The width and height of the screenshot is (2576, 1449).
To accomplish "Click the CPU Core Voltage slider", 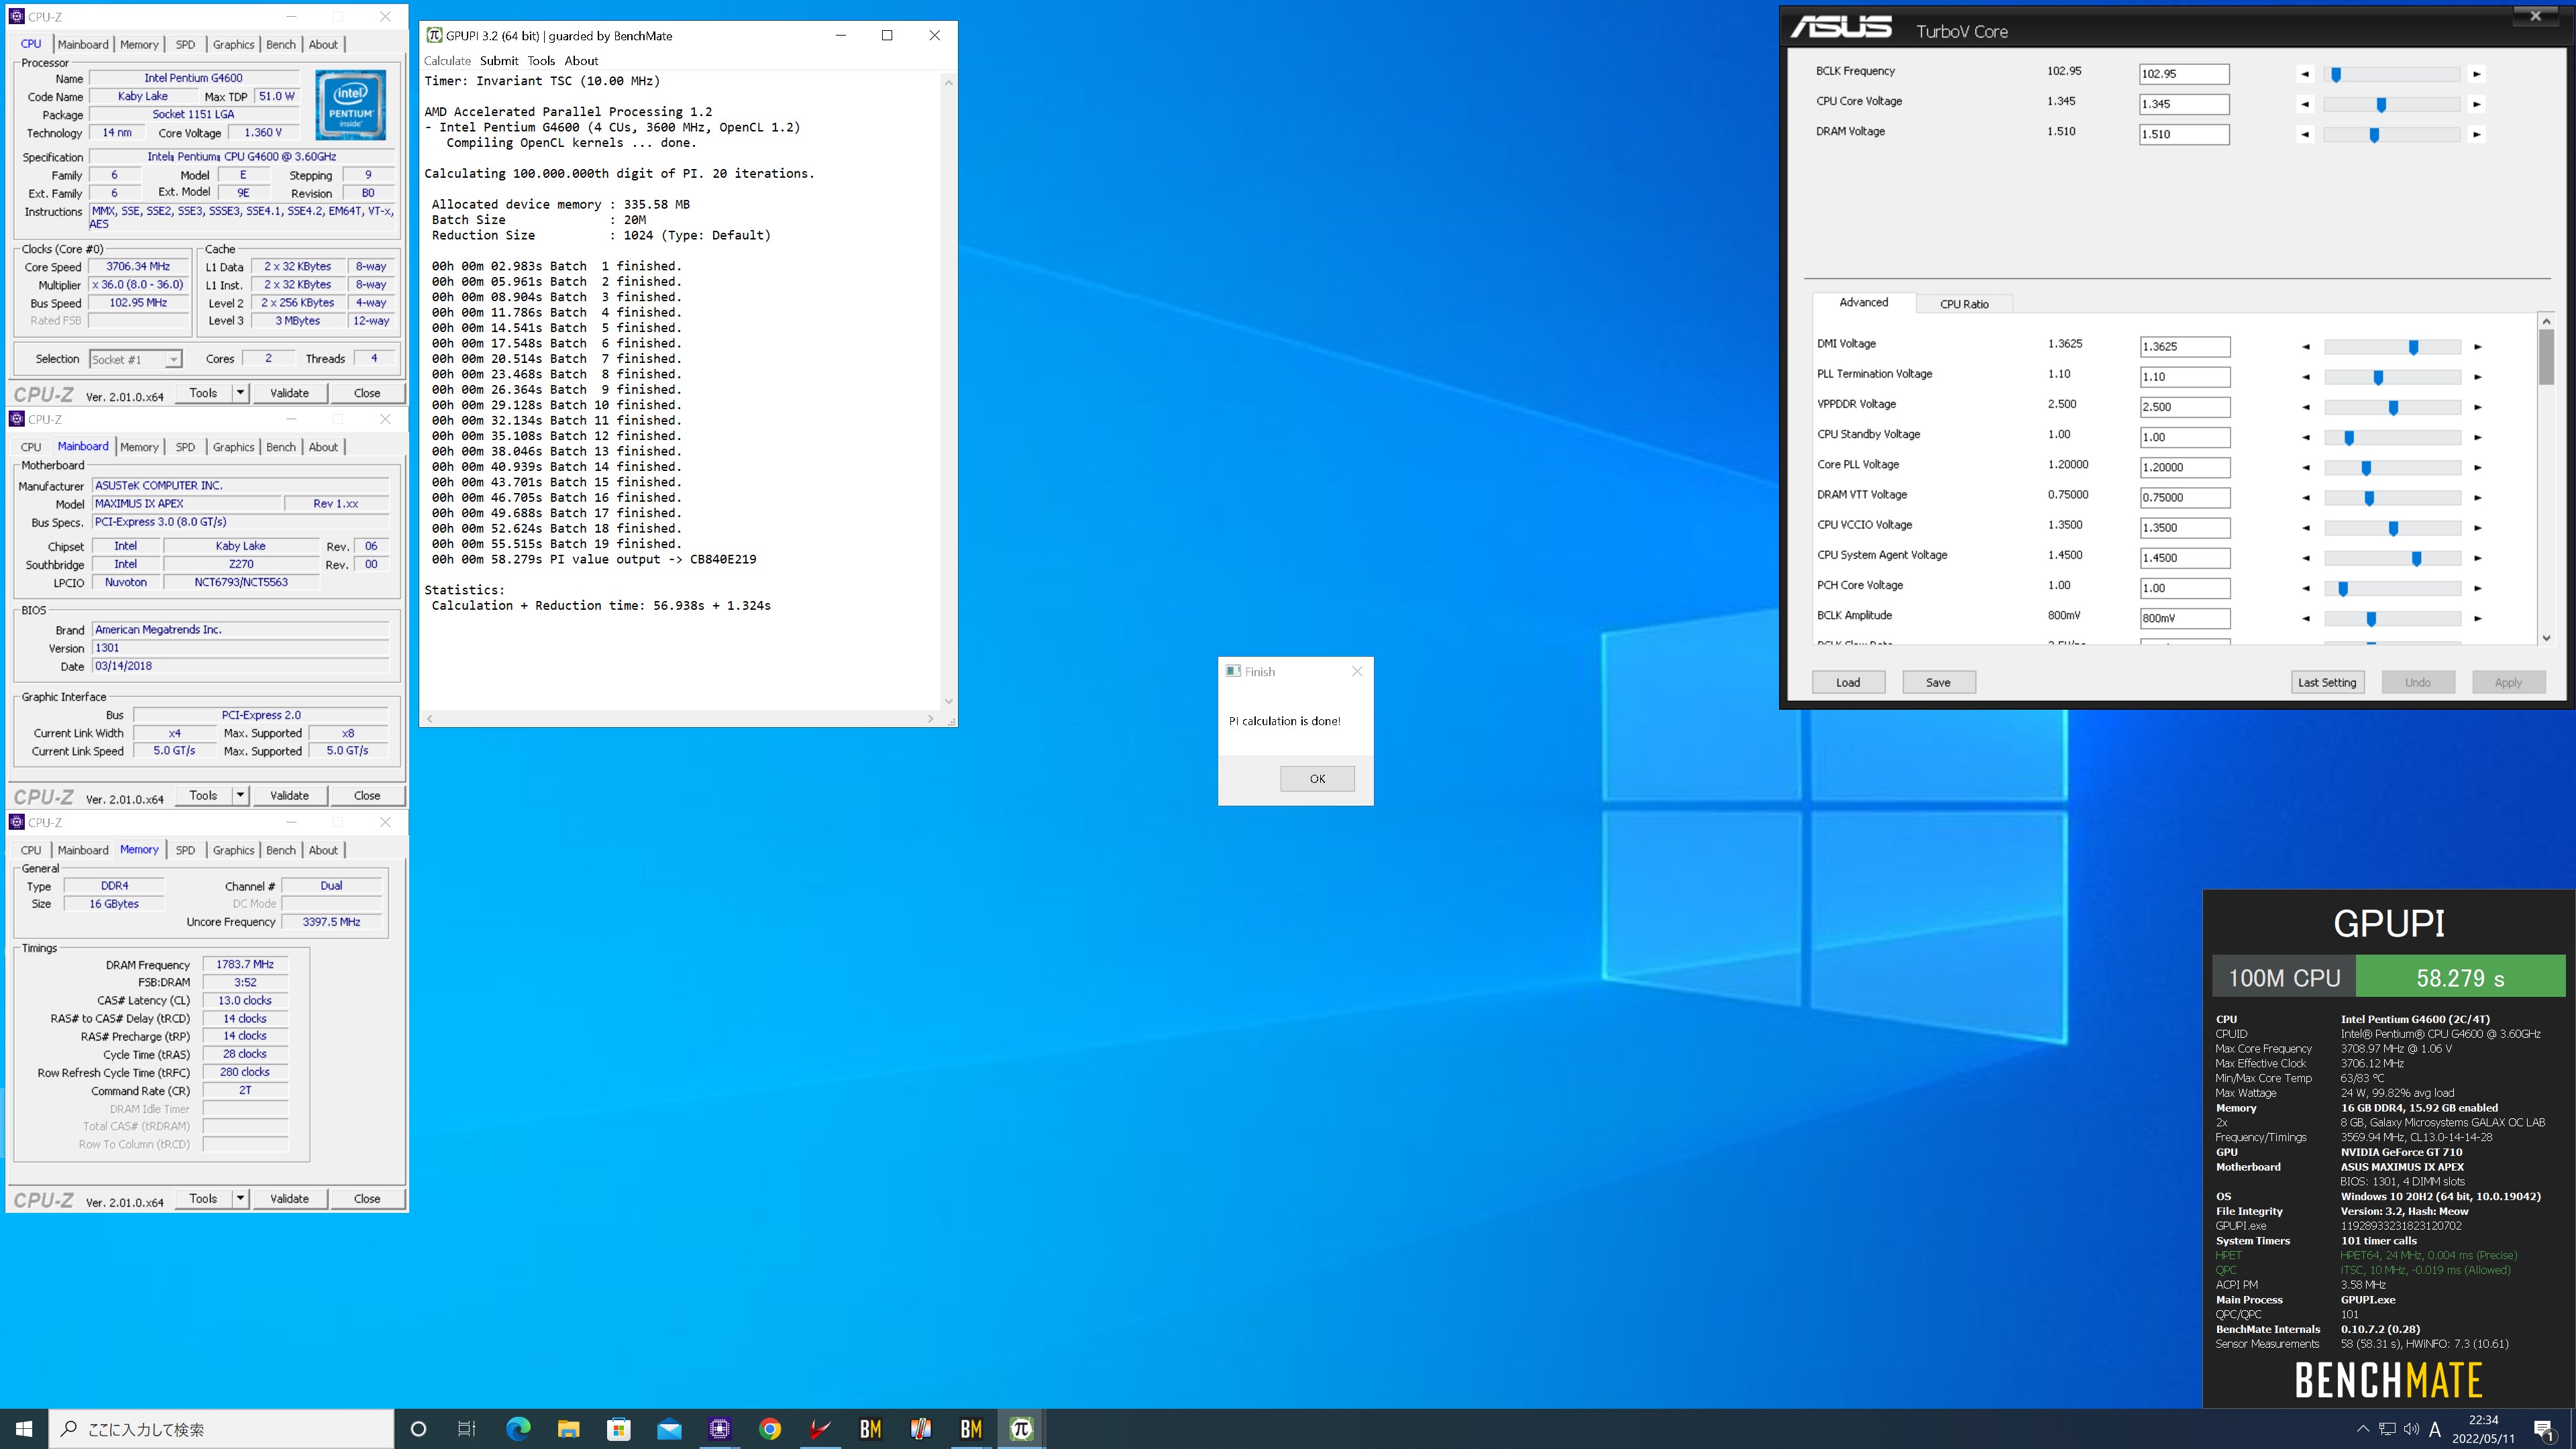I will pos(2391,104).
